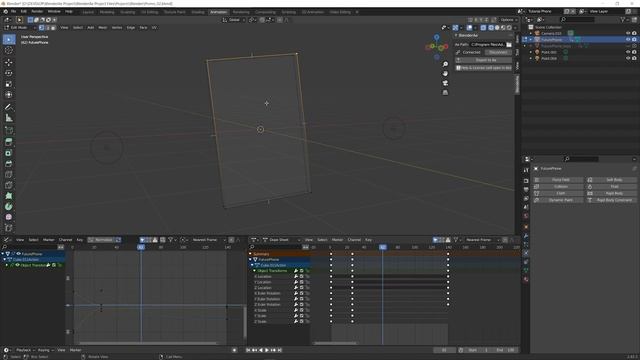
Task: Toggle camera view icon in viewport
Action: (445, 83)
